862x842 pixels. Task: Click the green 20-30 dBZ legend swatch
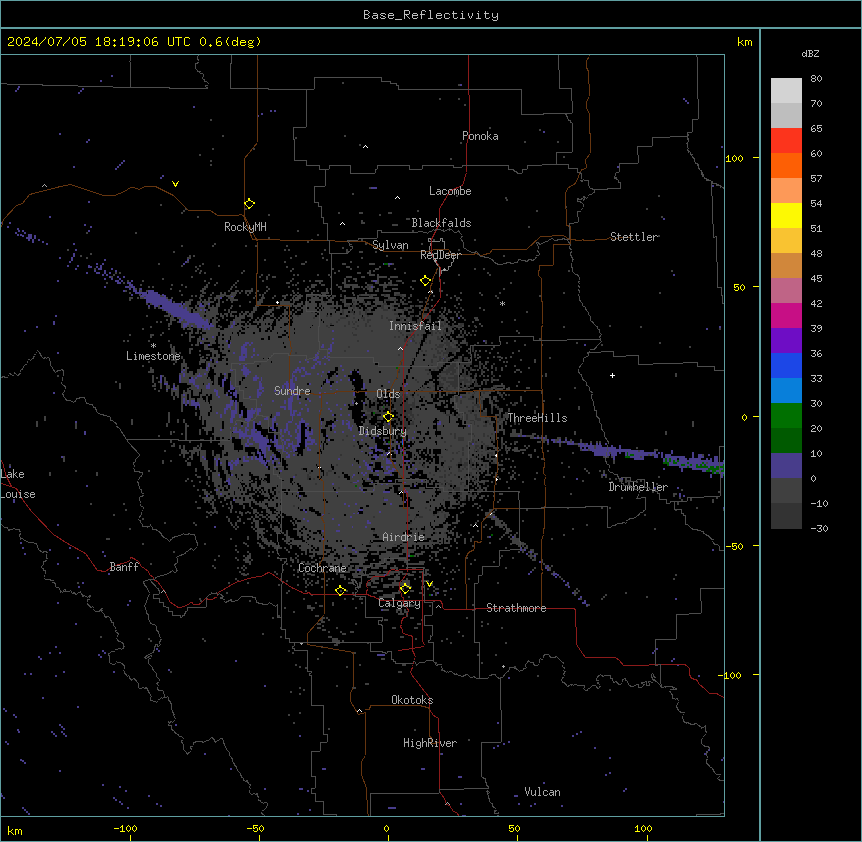786,416
